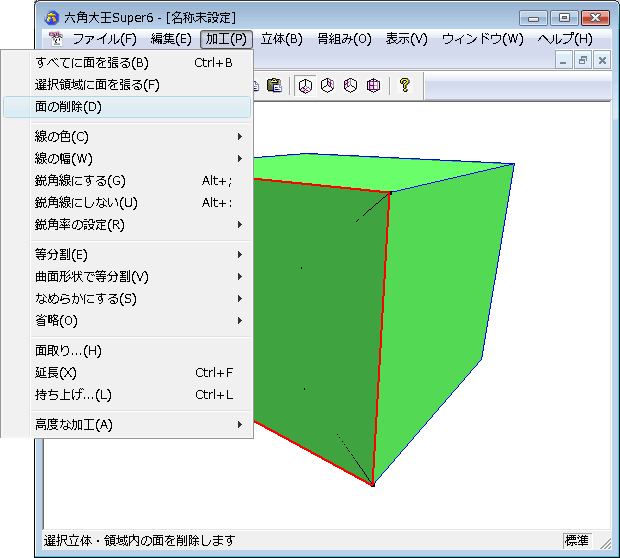Click the 六角大王Super6 title bar app icon
Viewport: 620px width, 558px height.
tap(52, 18)
